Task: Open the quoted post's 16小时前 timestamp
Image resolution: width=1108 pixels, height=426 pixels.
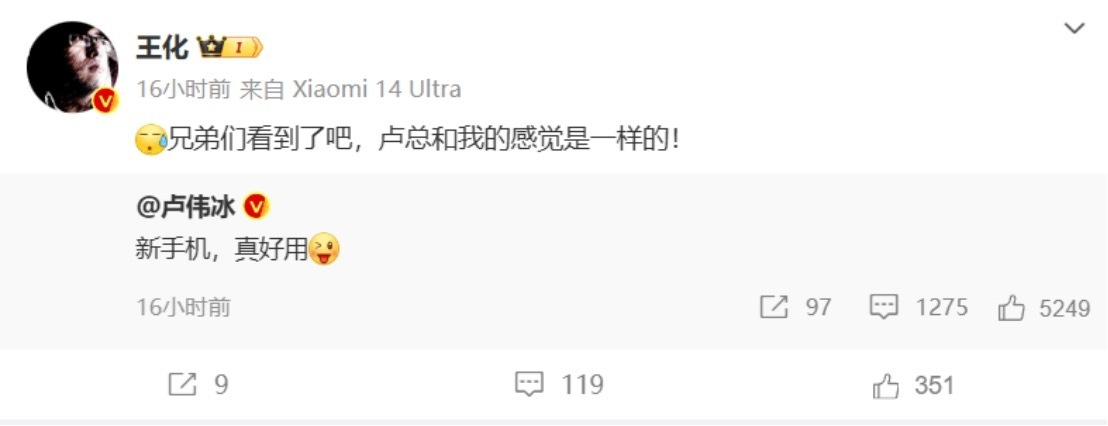Action: tap(183, 307)
